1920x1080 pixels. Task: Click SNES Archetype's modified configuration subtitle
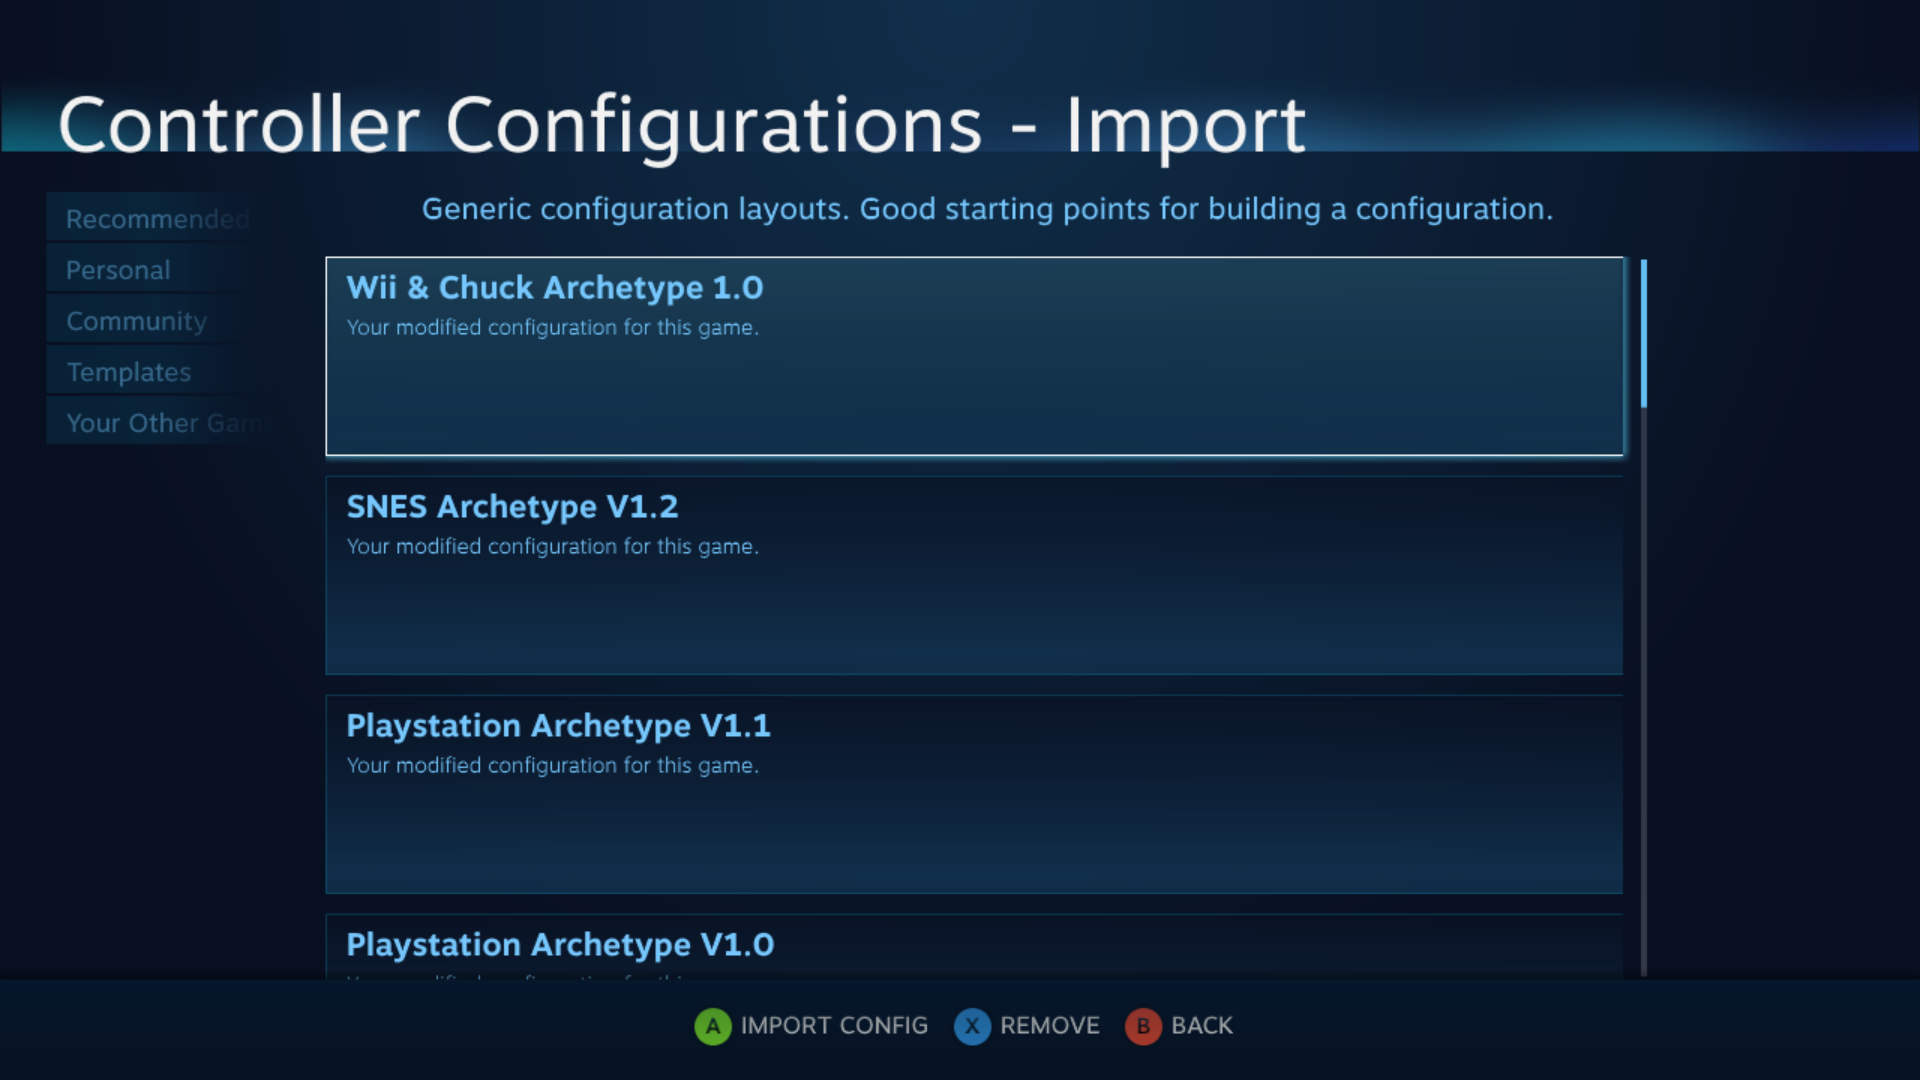[552, 547]
